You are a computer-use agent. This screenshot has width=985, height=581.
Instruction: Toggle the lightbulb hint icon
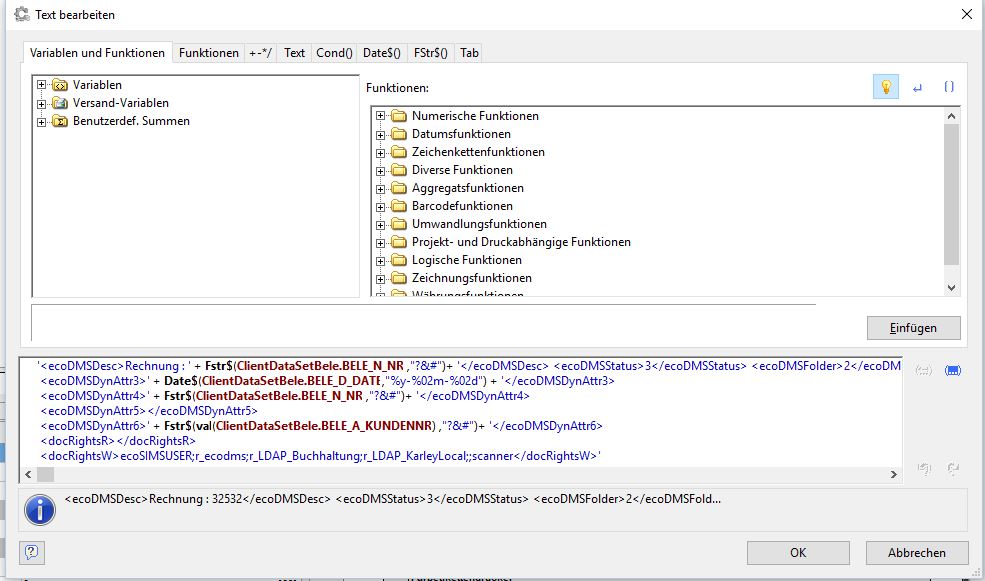pyautogui.click(x=886, y=87)
